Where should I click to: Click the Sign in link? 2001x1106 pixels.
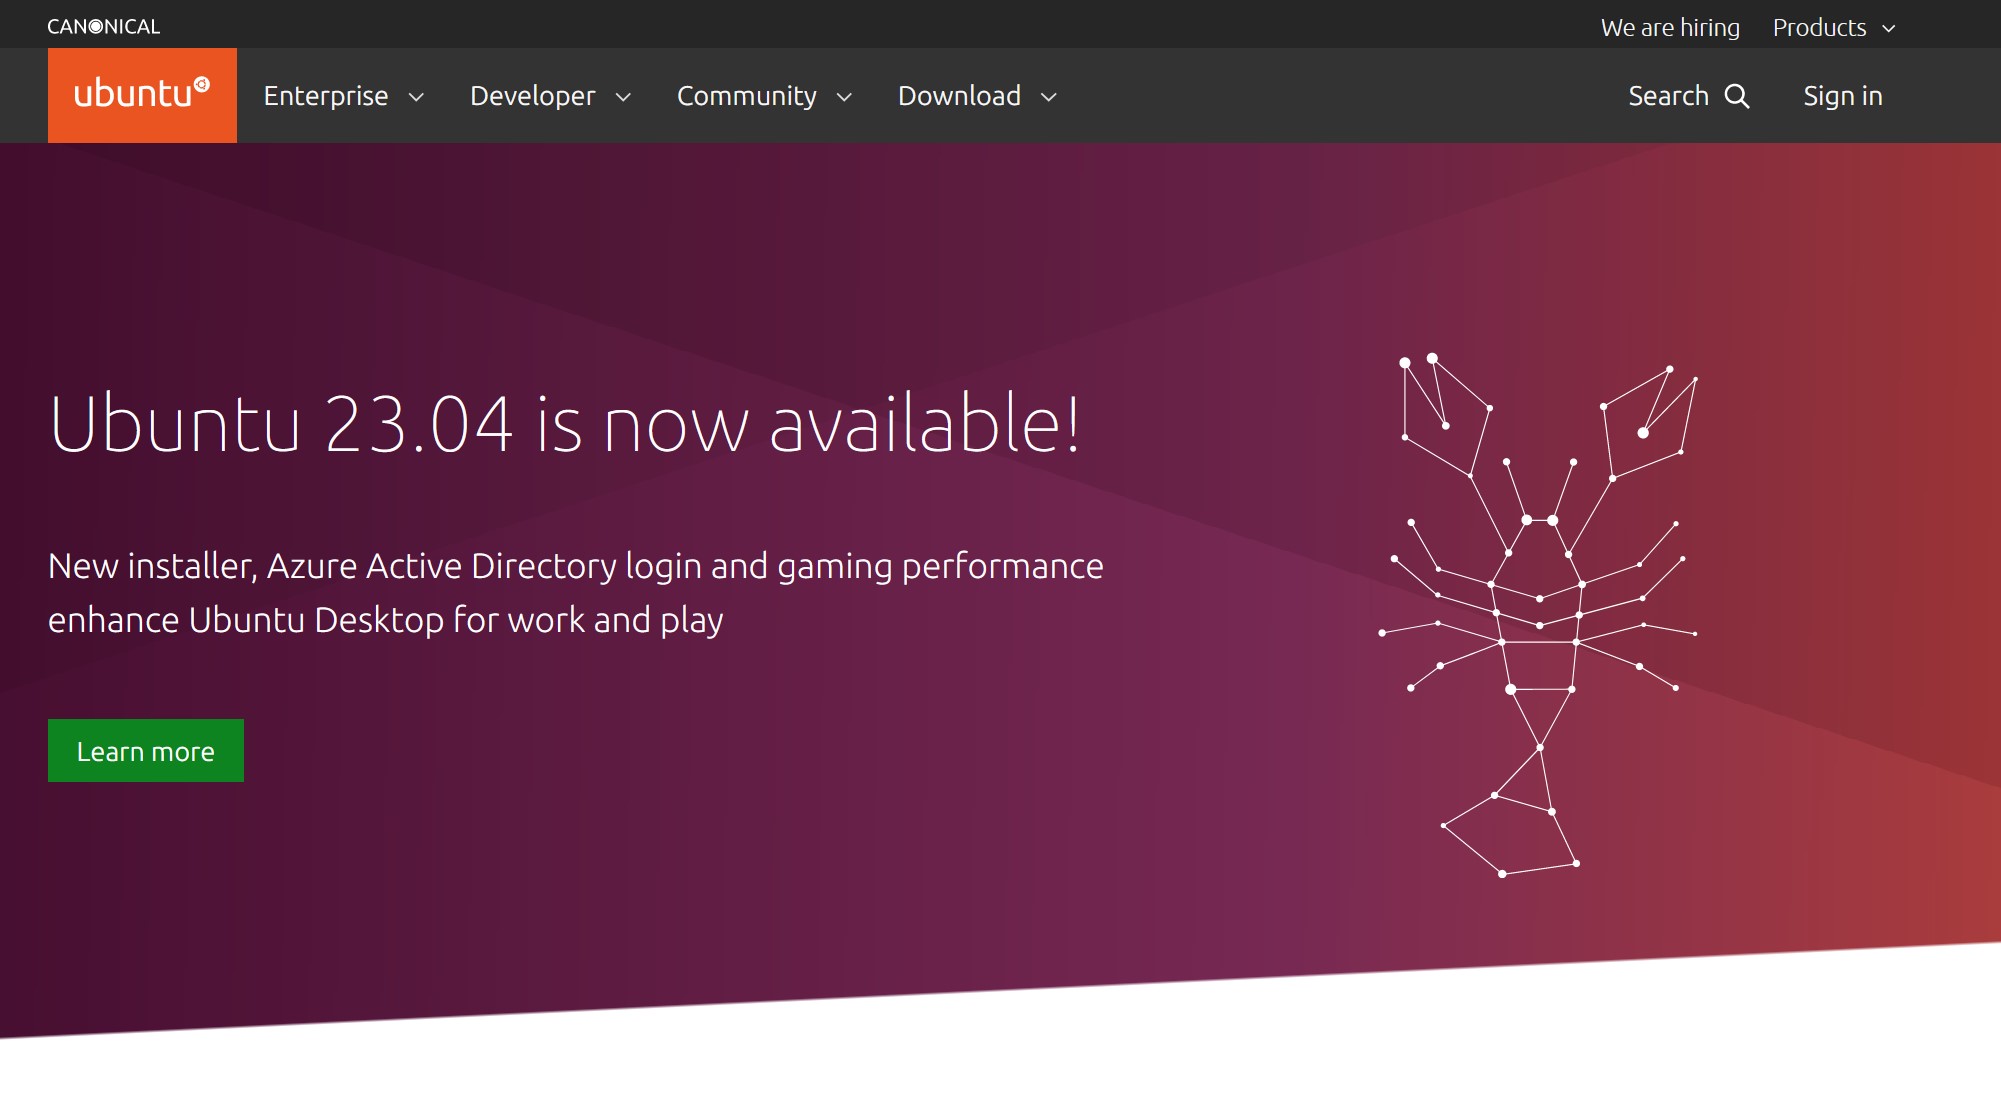click(x=1842, y=96)
